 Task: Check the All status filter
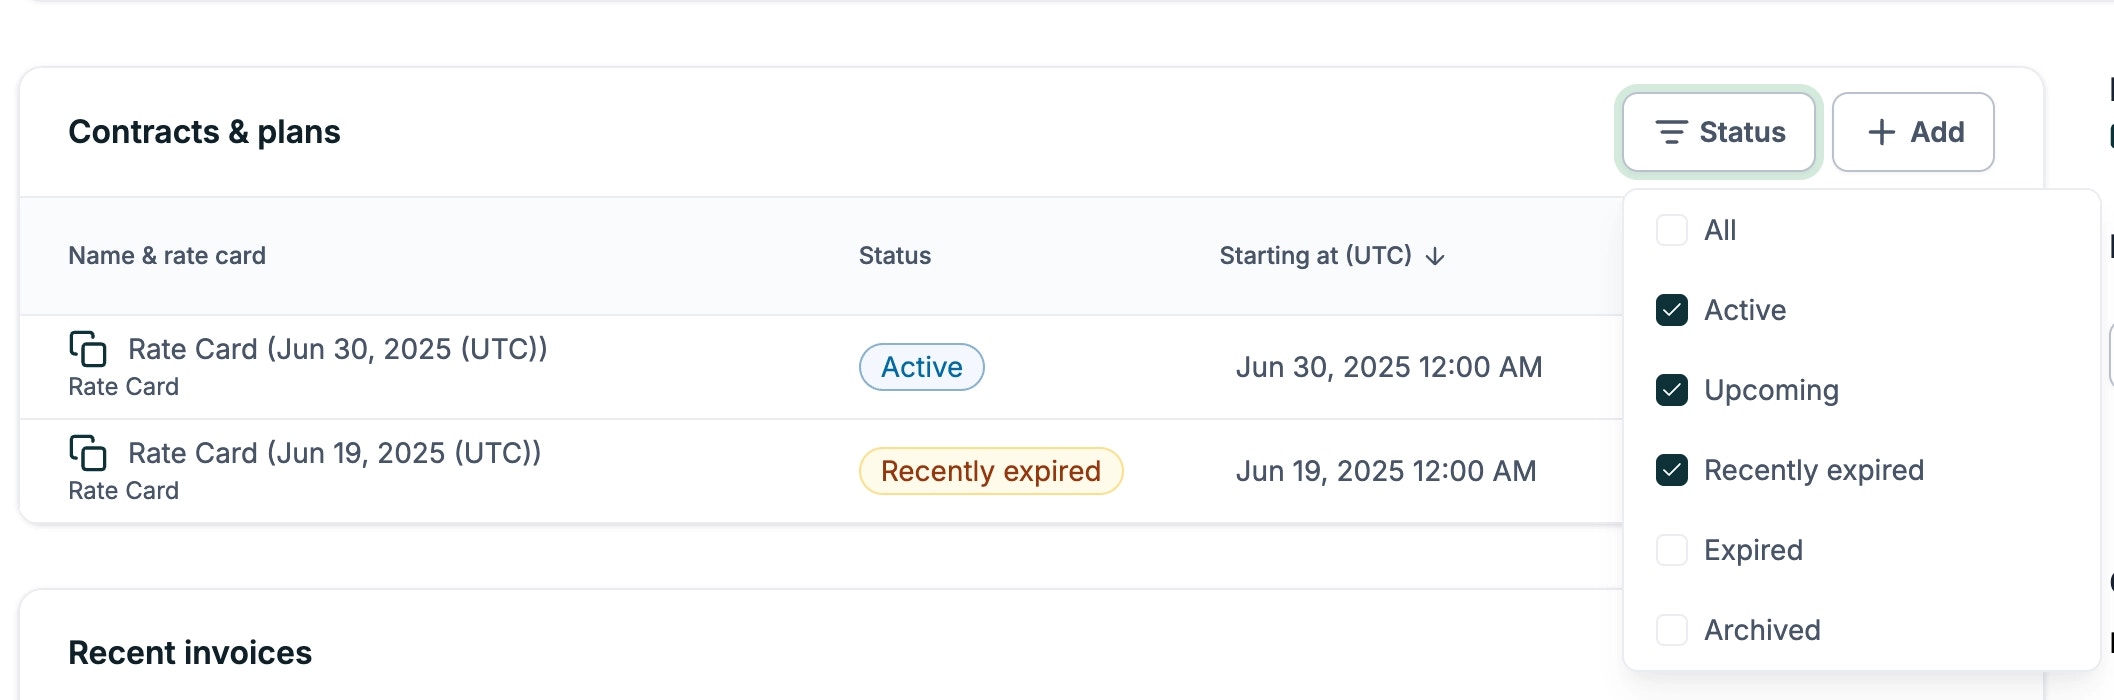tap(1671, 230)
